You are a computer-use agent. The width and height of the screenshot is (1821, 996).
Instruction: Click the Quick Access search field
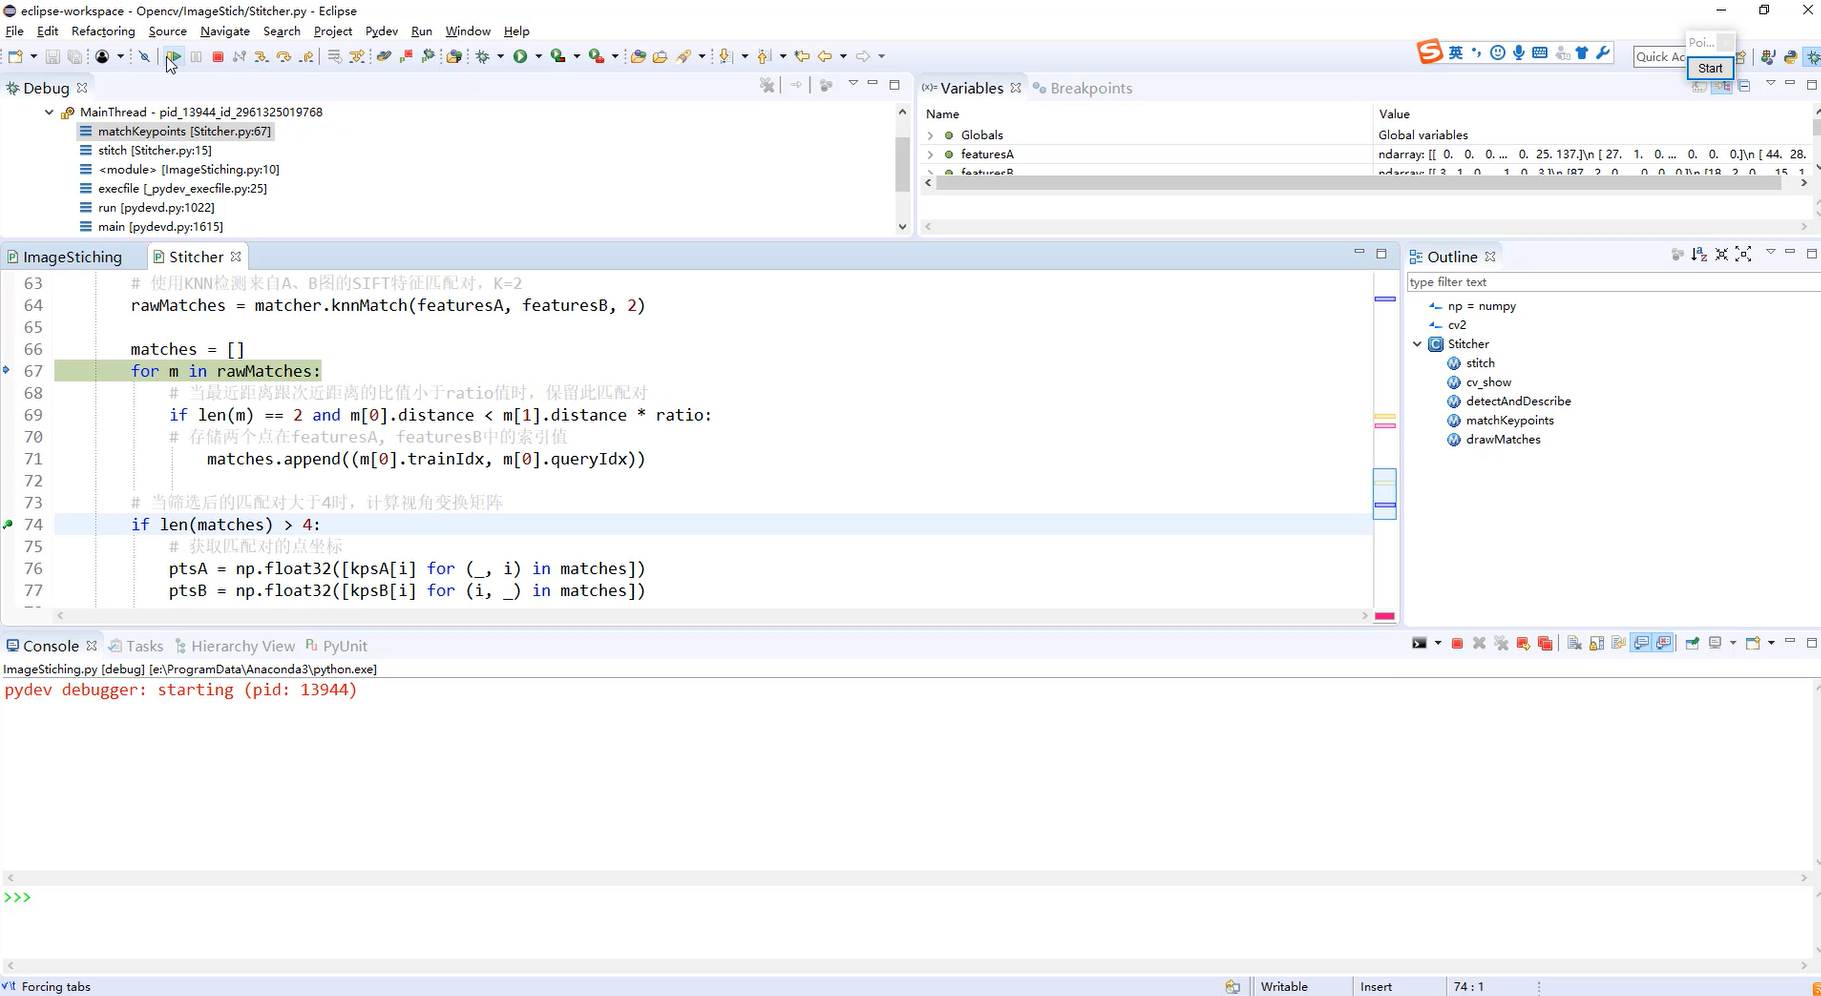(x=1660, y=57)
